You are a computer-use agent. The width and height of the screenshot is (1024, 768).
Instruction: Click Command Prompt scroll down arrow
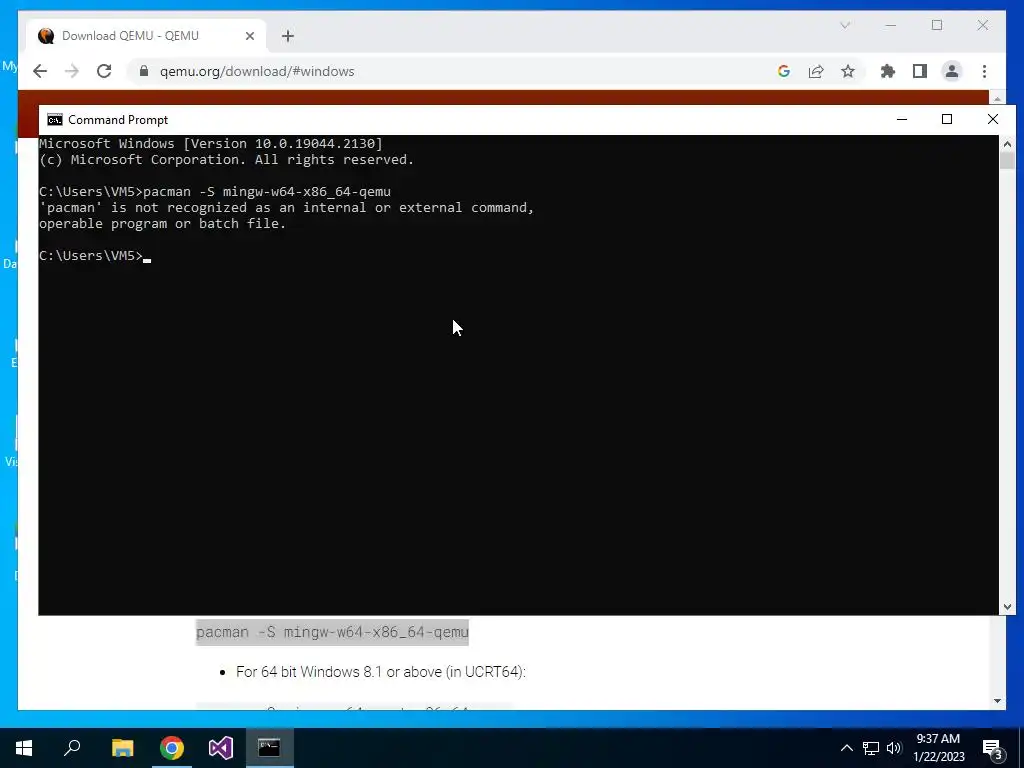(1007, 607)
